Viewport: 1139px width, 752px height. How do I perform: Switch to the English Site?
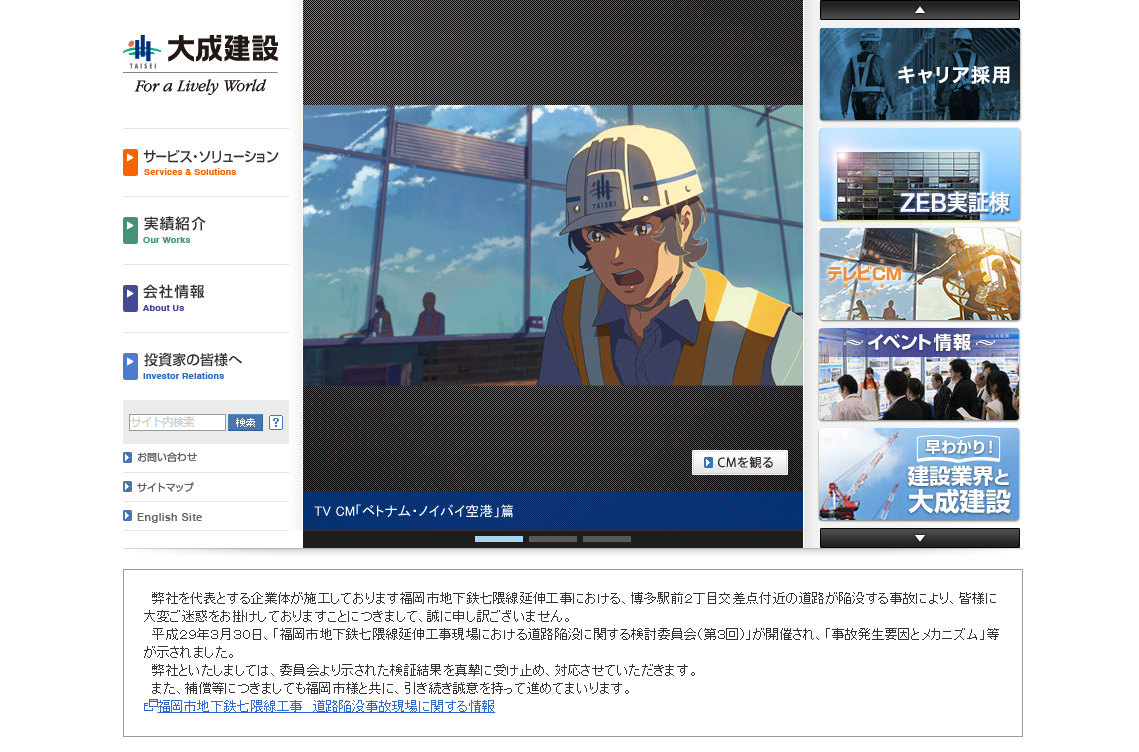169,517
